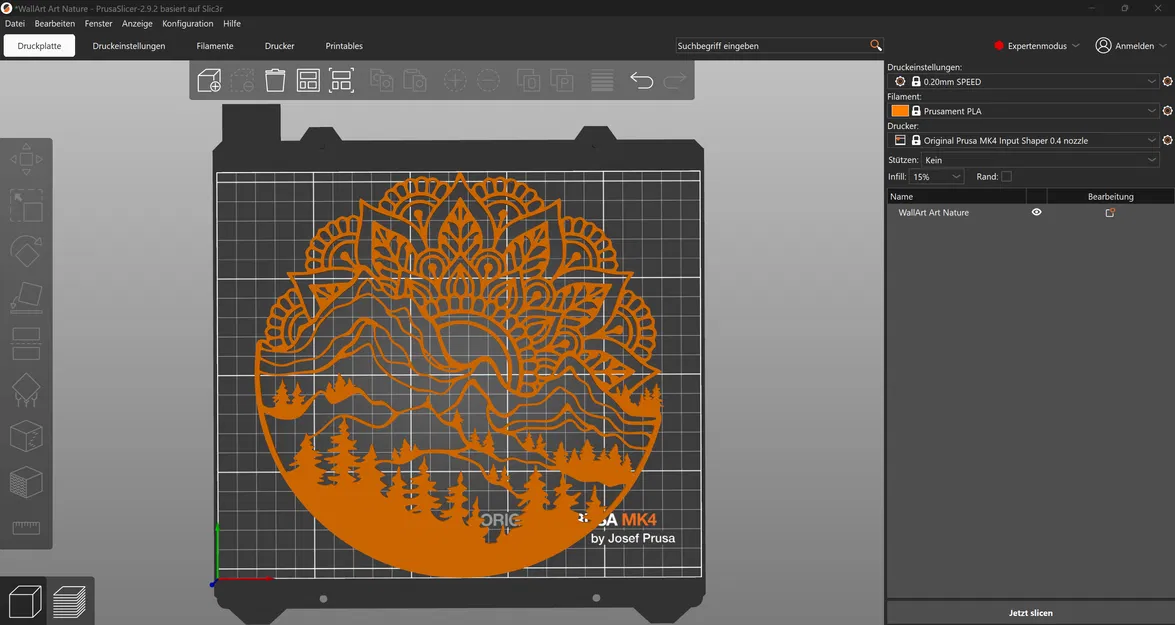Click the Paste toolbar icon
1175x625 pixels.
pyautogui.click(x=414, y=80)
